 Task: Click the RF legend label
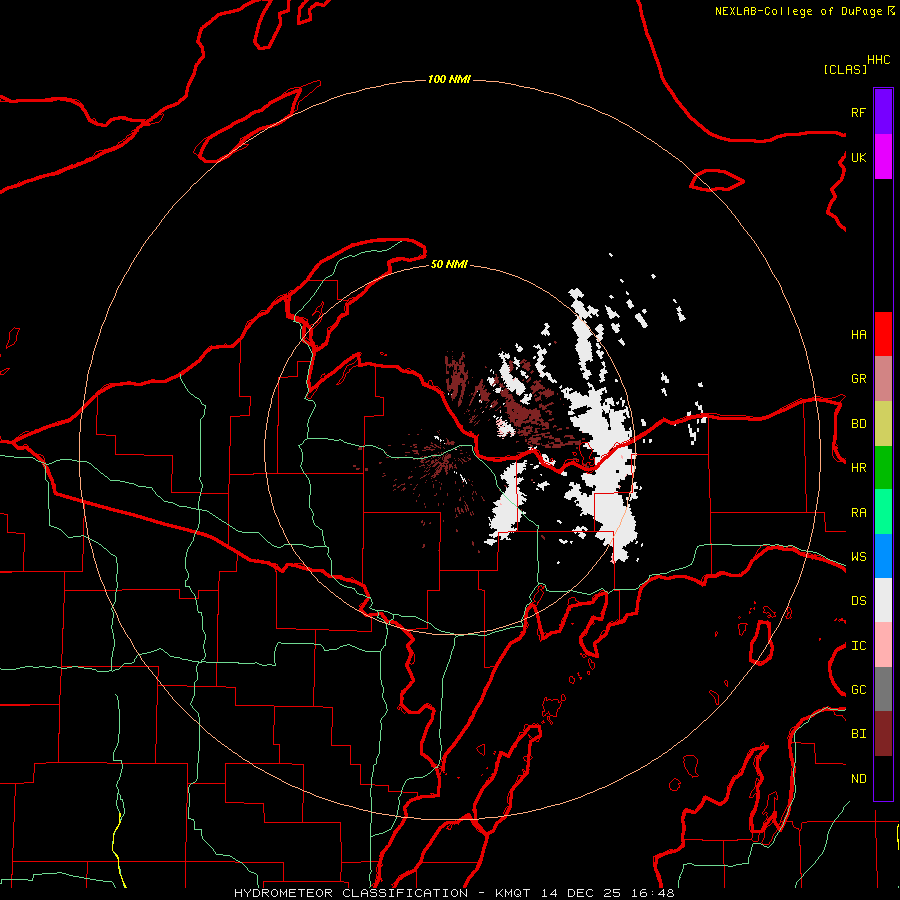(x=858, y=112)
